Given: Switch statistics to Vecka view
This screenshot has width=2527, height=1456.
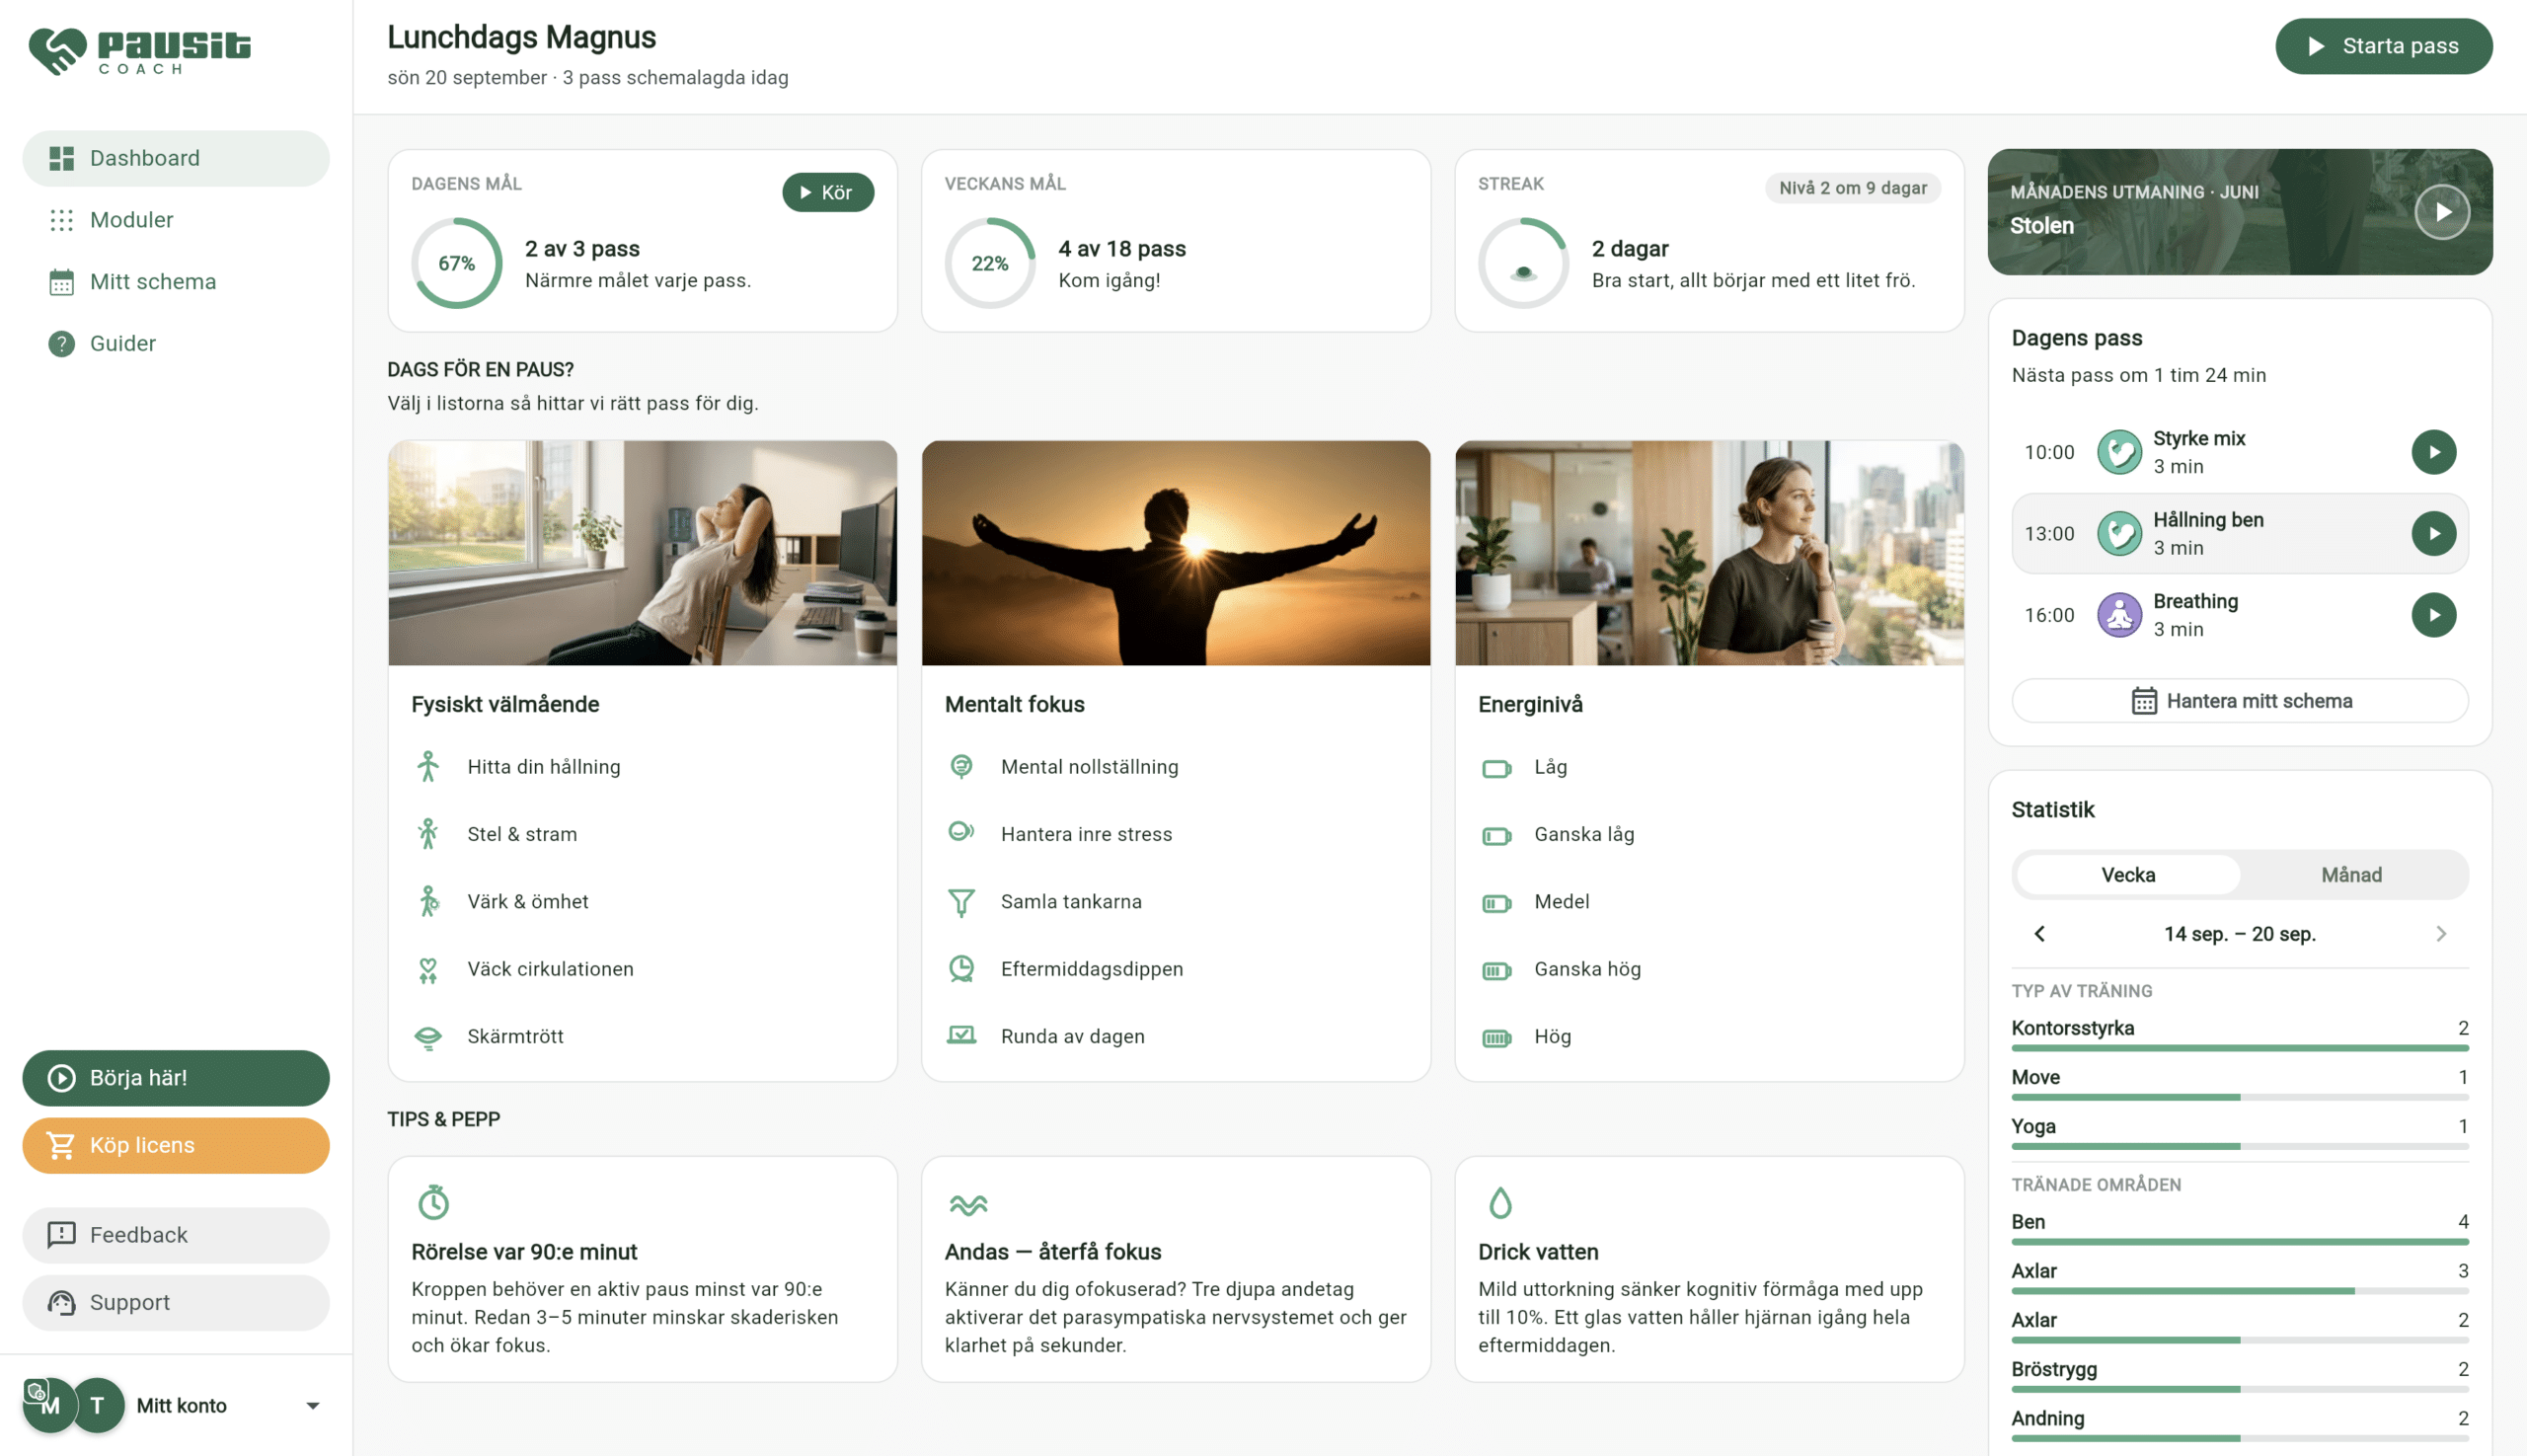Looking at the screenshot, I should [x=2127, y=875].
